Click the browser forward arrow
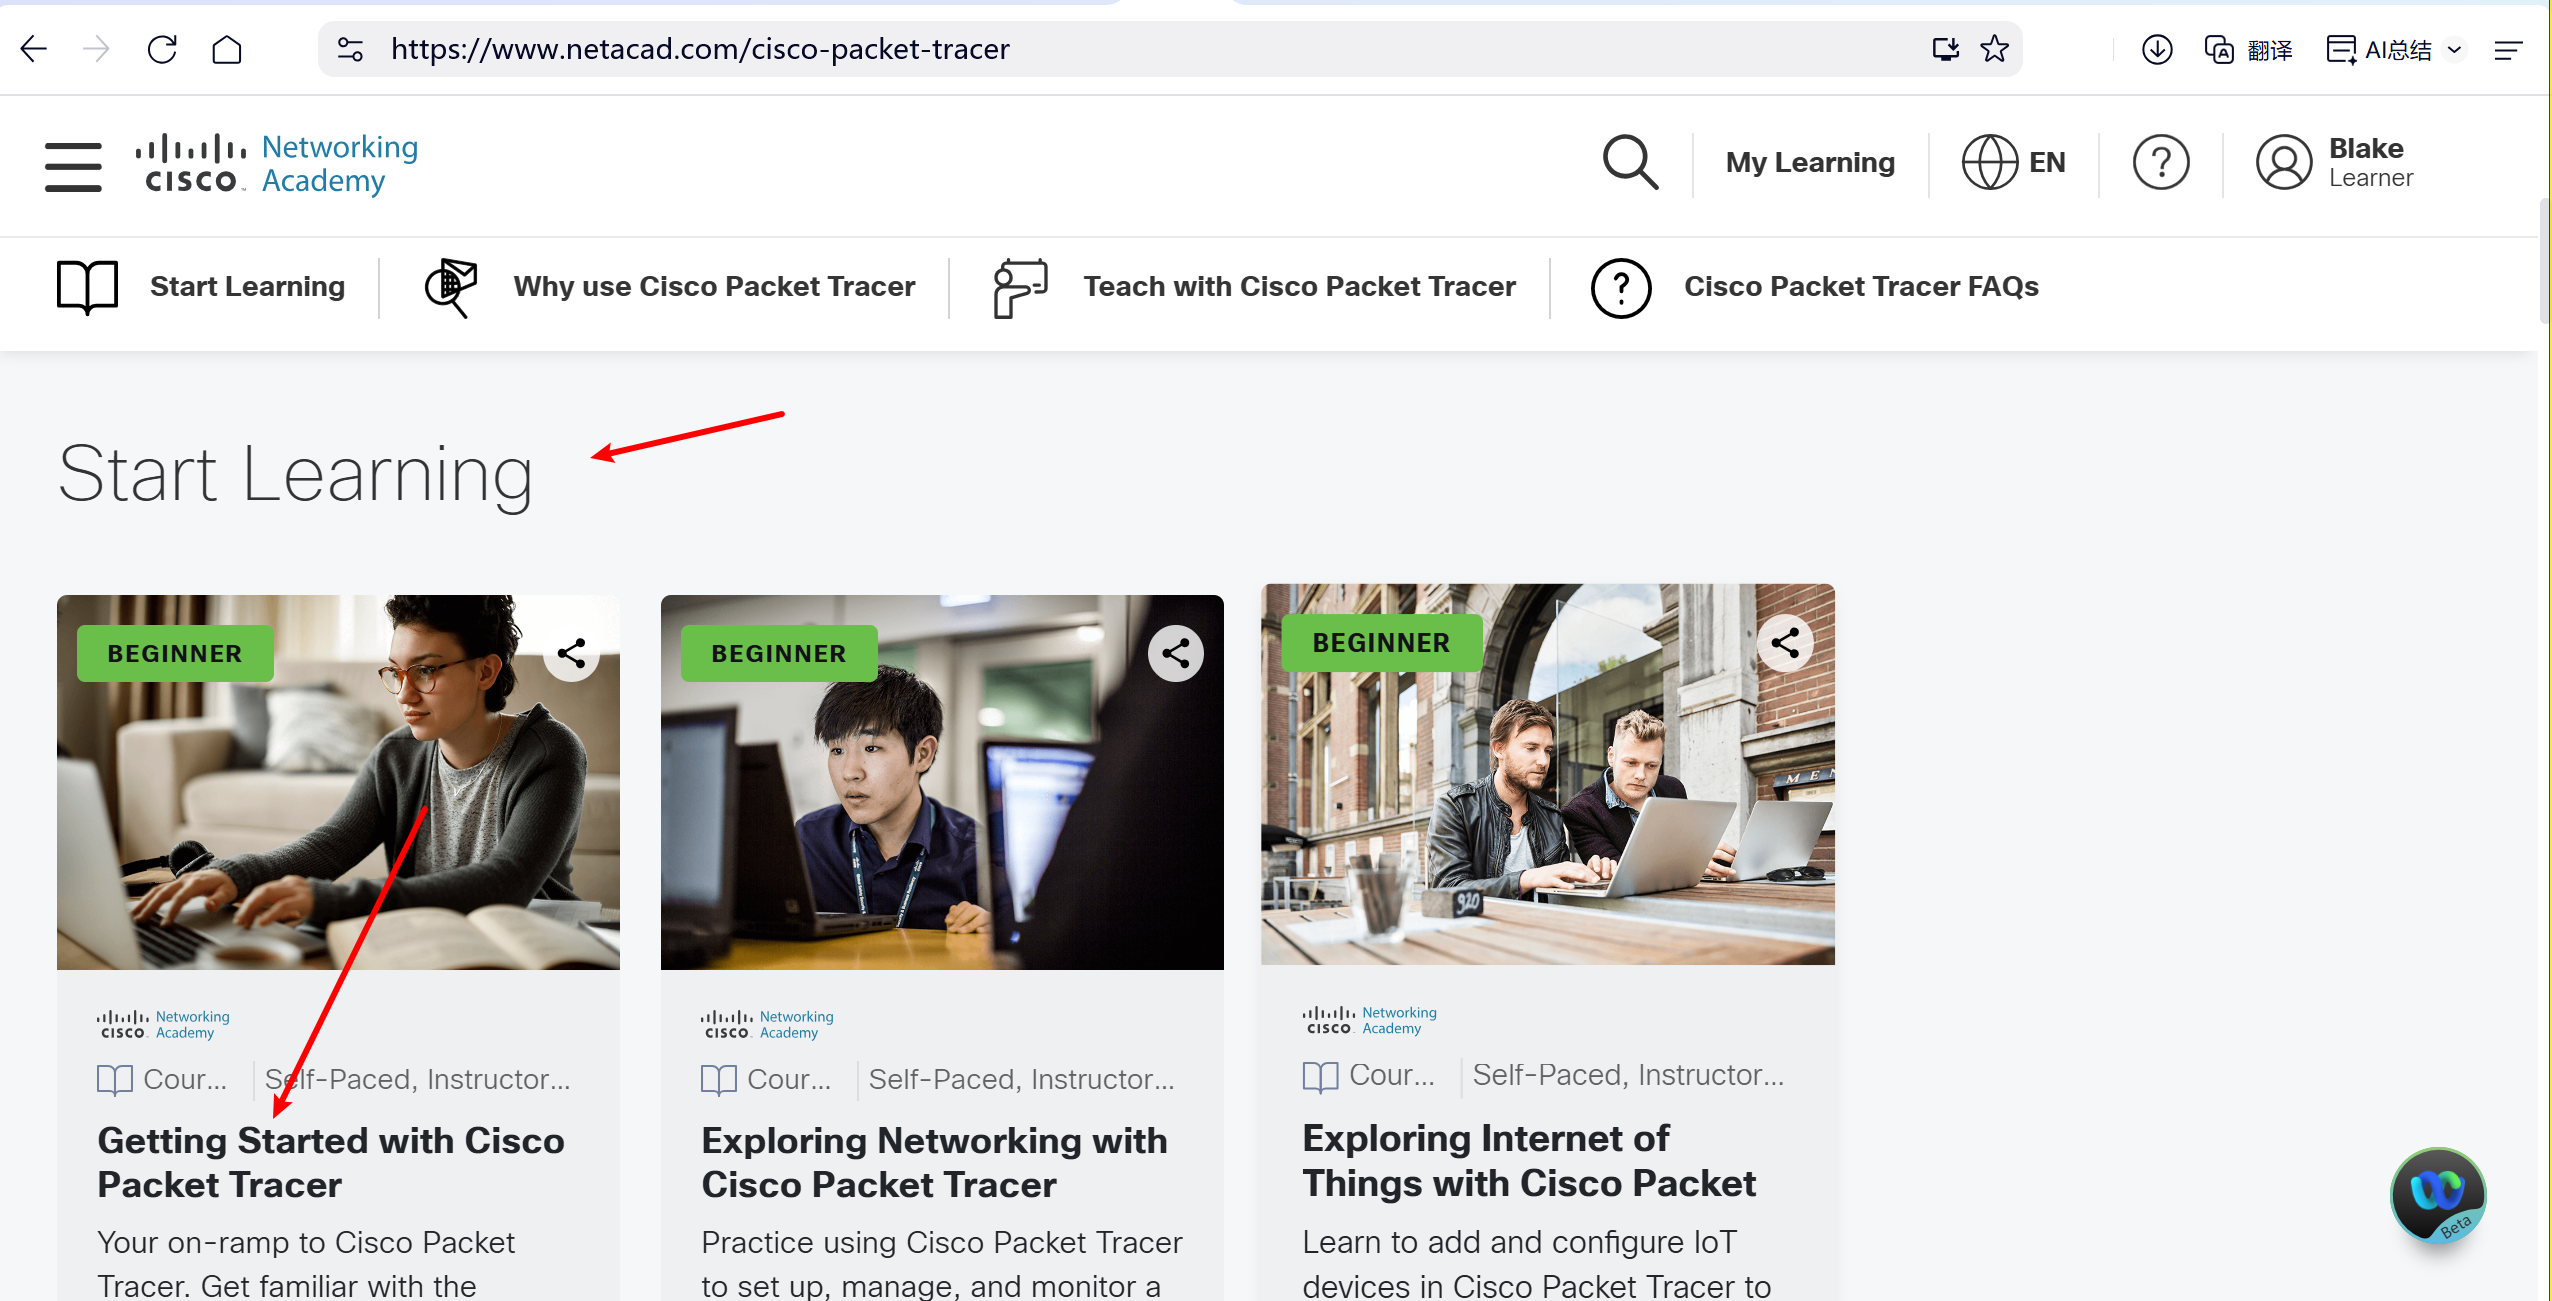 (96, 49)
